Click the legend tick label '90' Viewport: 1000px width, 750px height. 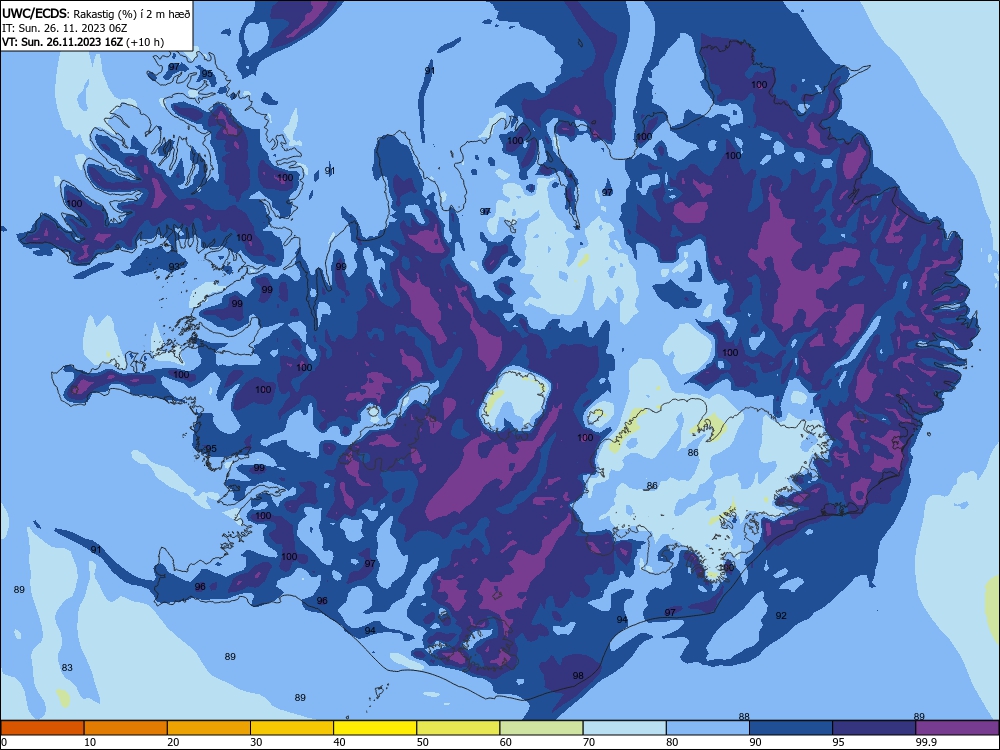pyautogui.click(x=756, y=742)
